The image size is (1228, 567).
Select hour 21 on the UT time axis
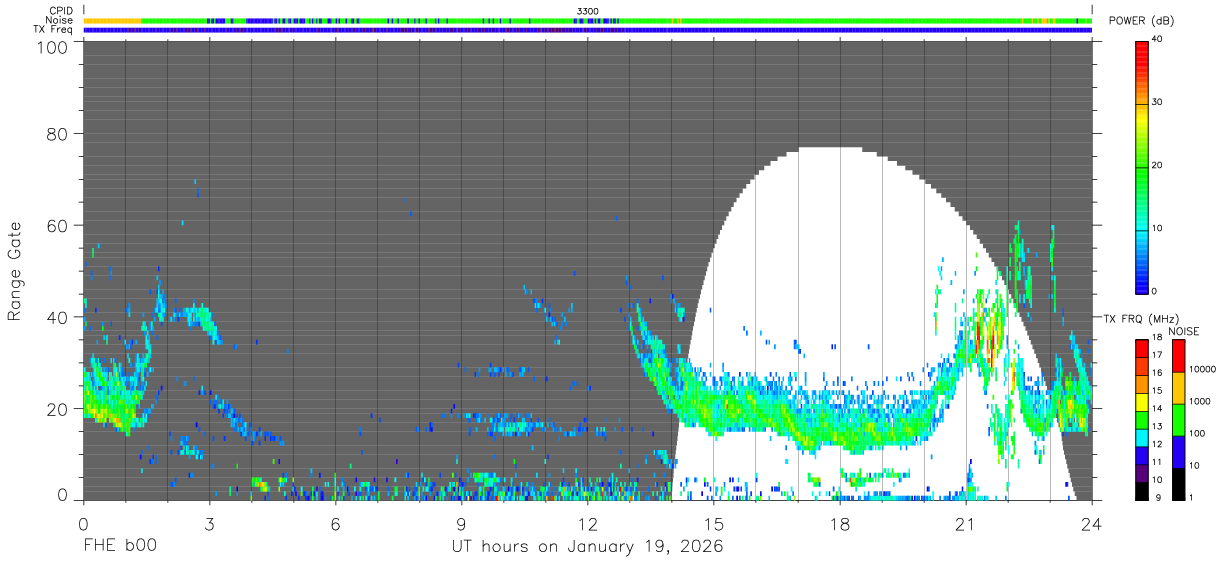(965, 523)
